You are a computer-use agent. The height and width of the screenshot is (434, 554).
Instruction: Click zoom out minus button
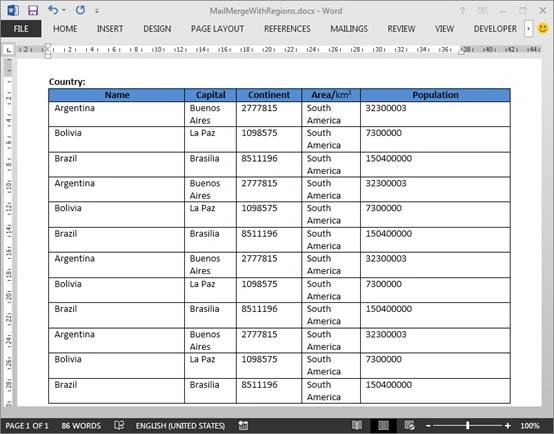(428, 426)
